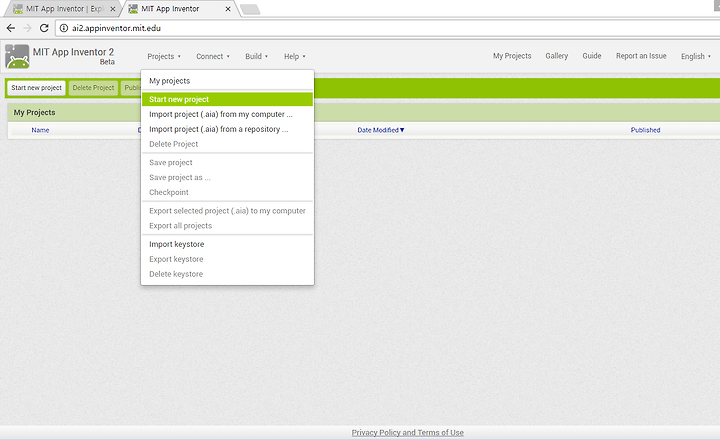
Task: Select Export keystore menu entry
Action: [227, 259]
